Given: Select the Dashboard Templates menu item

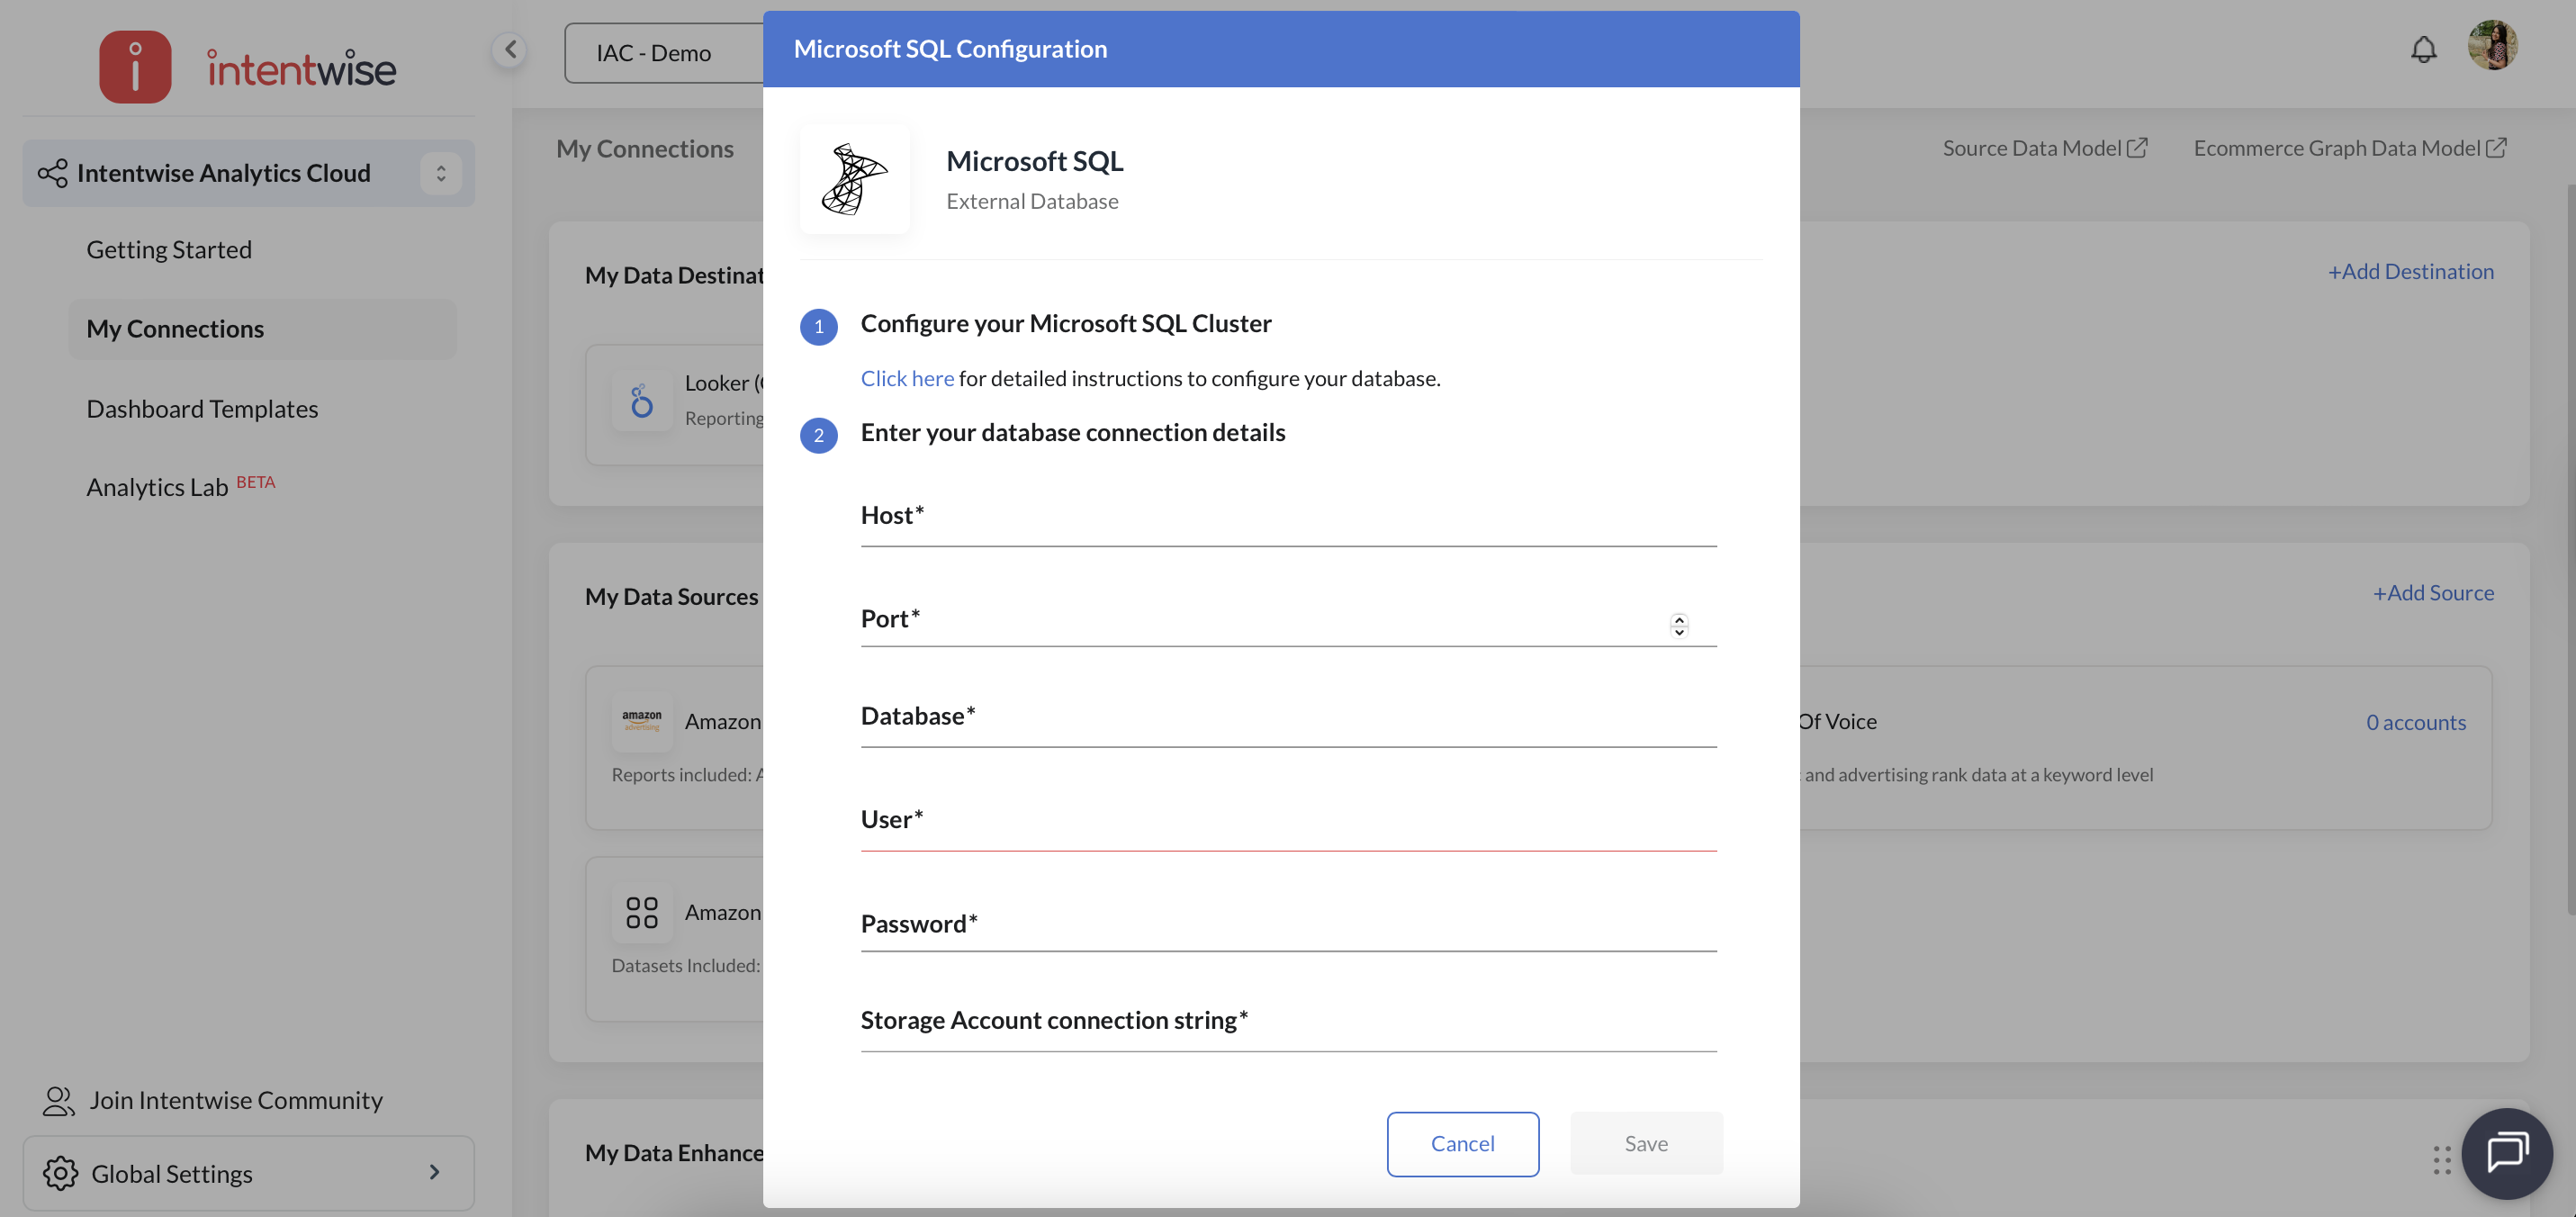Looking at the screenshot, I should pyautogui.click(x=202, y=408).
